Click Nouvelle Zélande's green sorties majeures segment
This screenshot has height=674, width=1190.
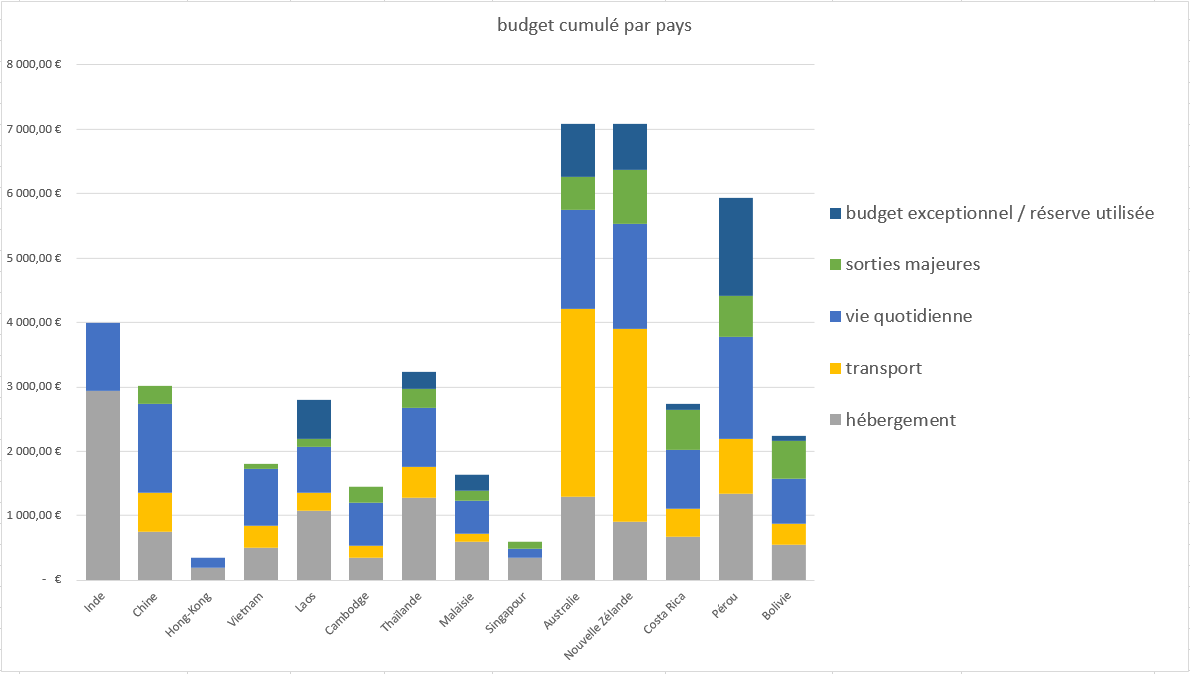(x=630, y=196)
